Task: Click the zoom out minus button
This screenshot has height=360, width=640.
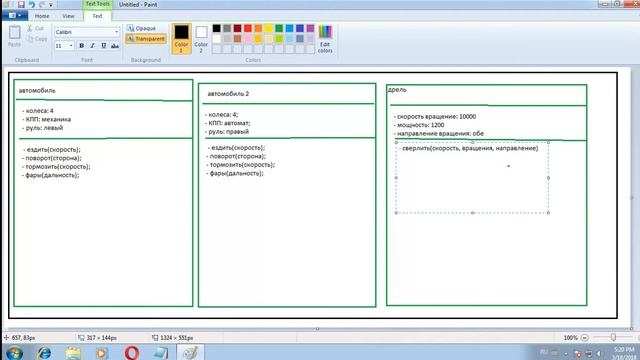Action: pyautogui.click(x=584, y=338)
